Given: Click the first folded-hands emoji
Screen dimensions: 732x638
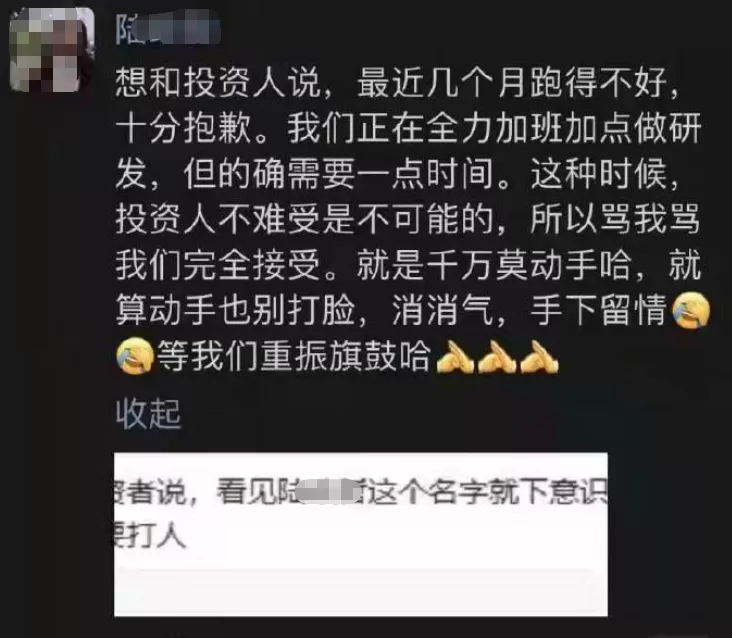Looking at the screenshot, I should click(x=455, y=357).
